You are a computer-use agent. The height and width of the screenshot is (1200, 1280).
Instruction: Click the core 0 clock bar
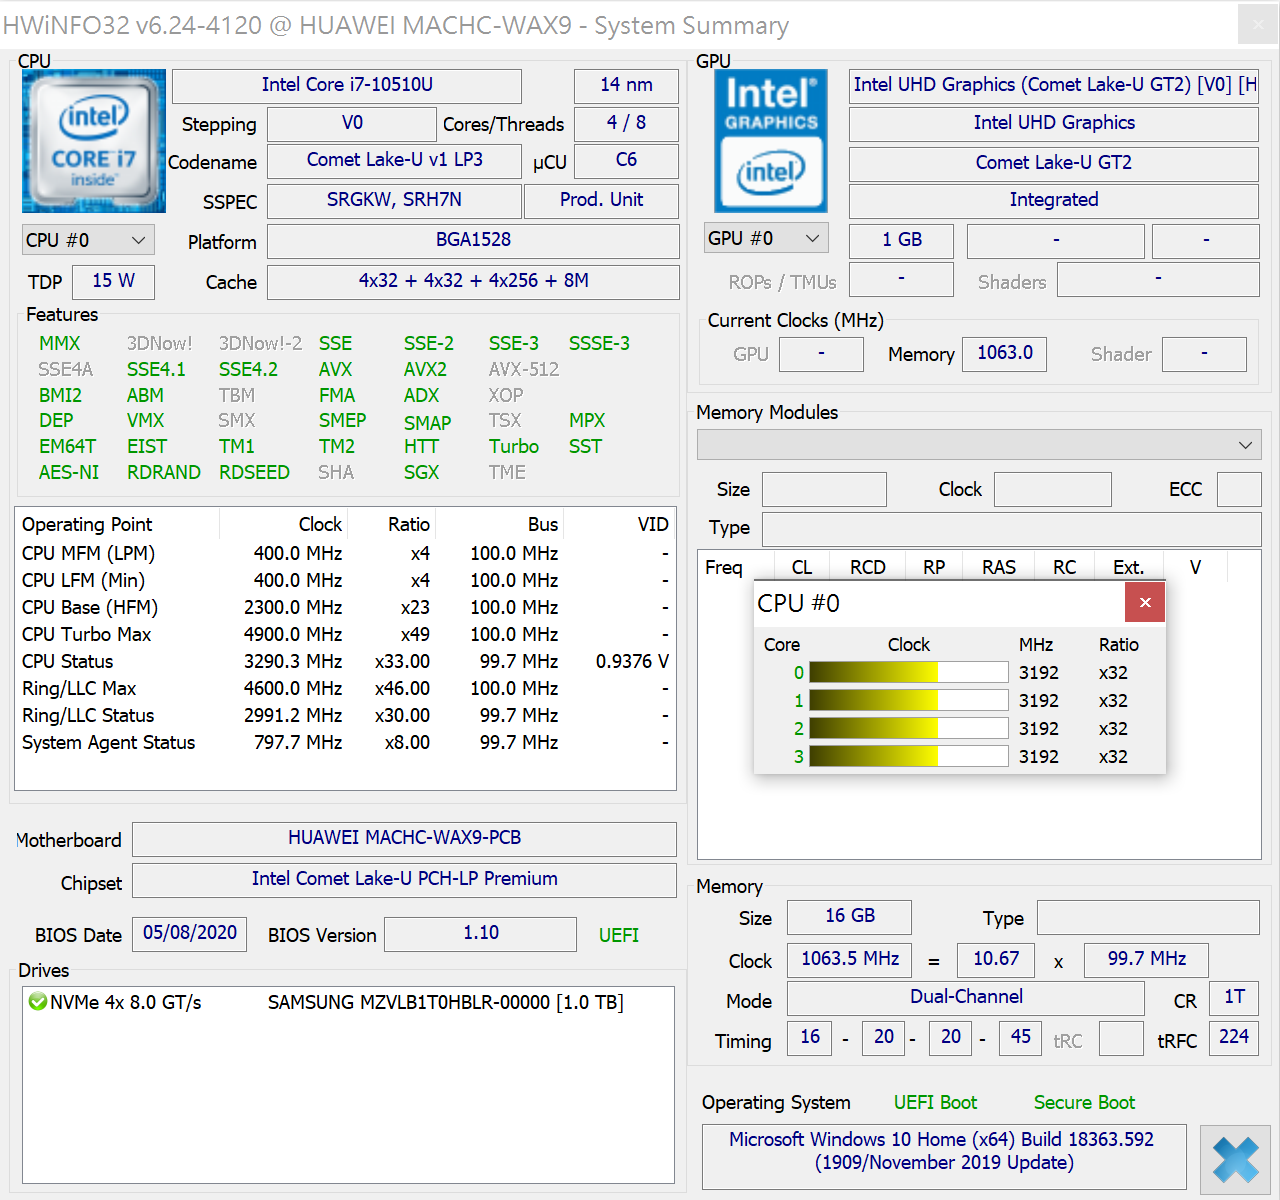908,673
